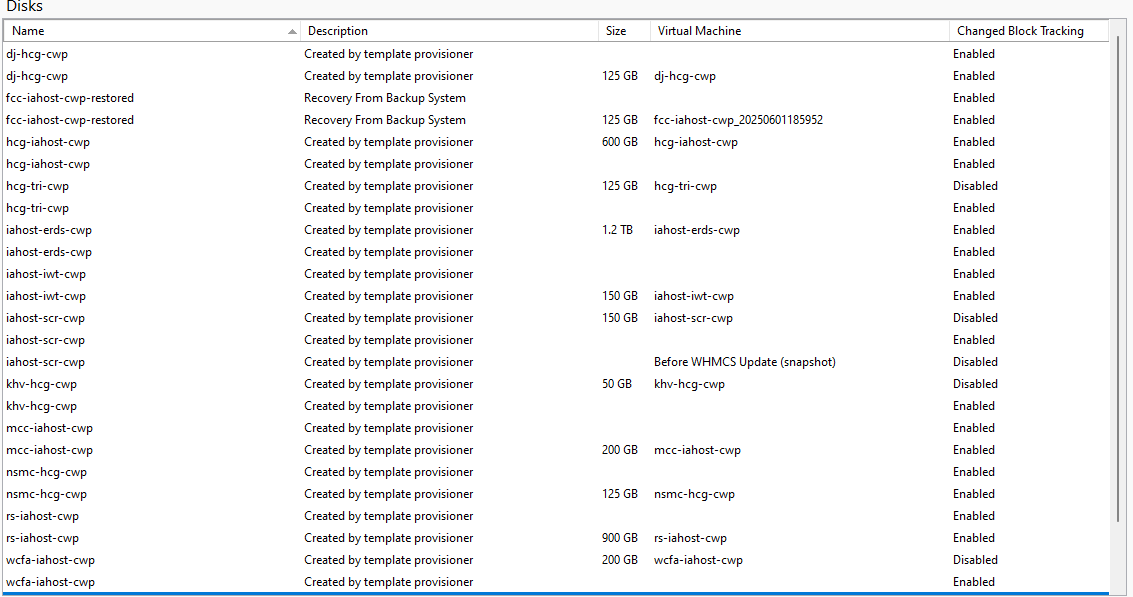Sort by the Virtual Machine column header
The image size is (1133, 597).
point(799,31)
